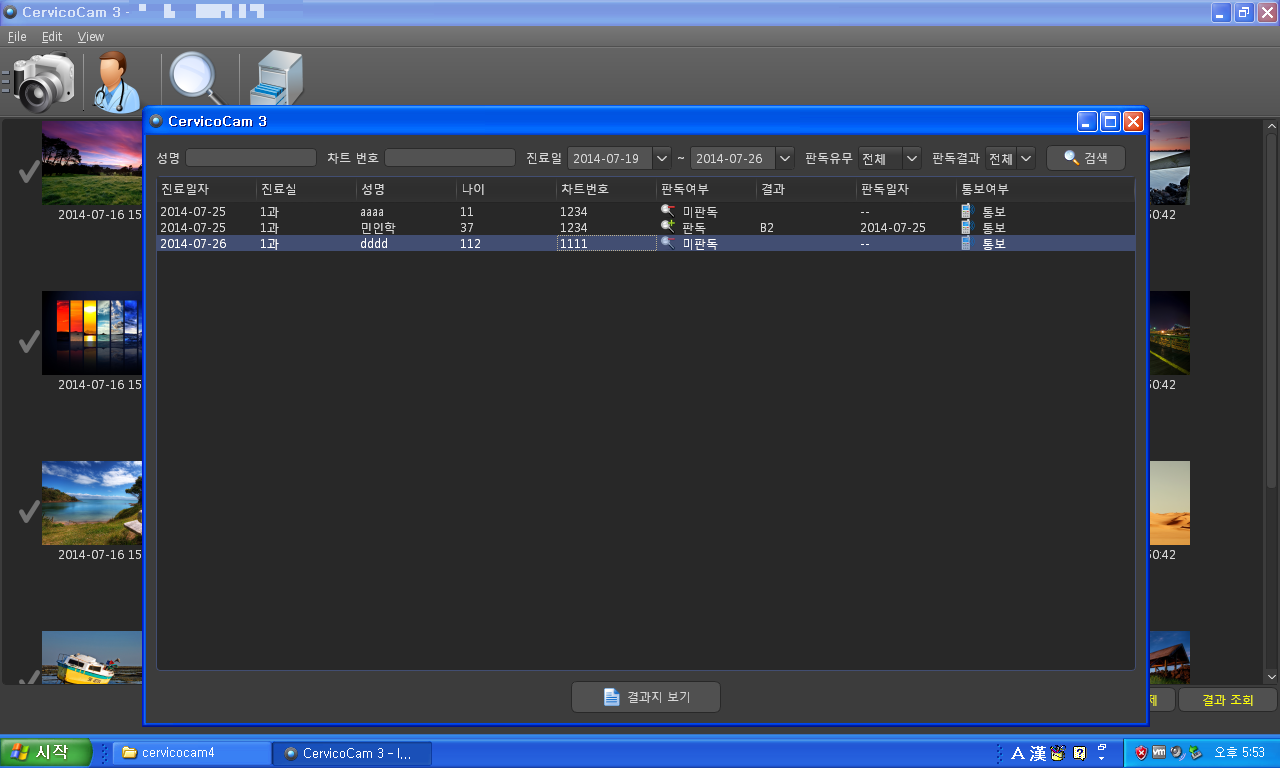Sort by 차트번호 column header
This screenshot has height=768, width=1280.
pyautogui.click(x=607, y=189)
